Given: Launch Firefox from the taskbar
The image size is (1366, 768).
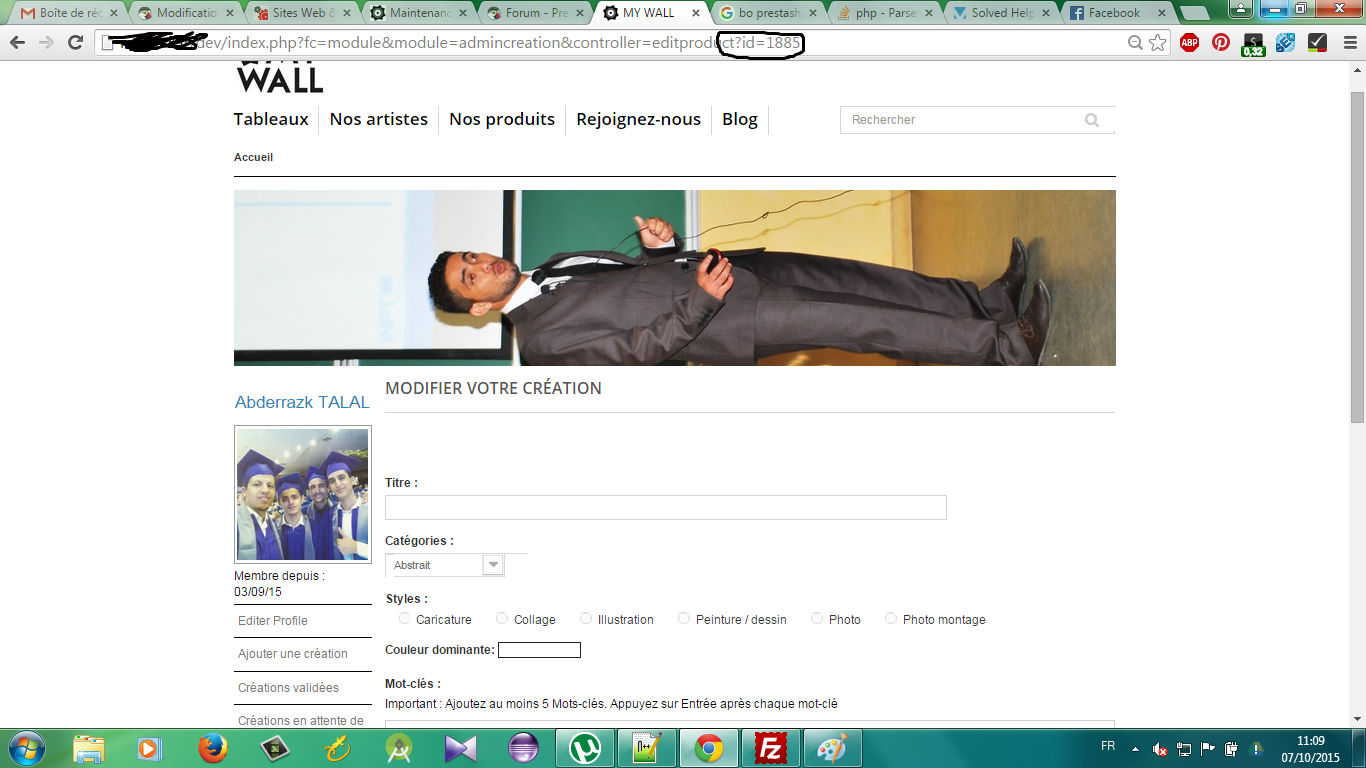Looking at the screenshot, I should pyautogui.click(x=212, y=748).
